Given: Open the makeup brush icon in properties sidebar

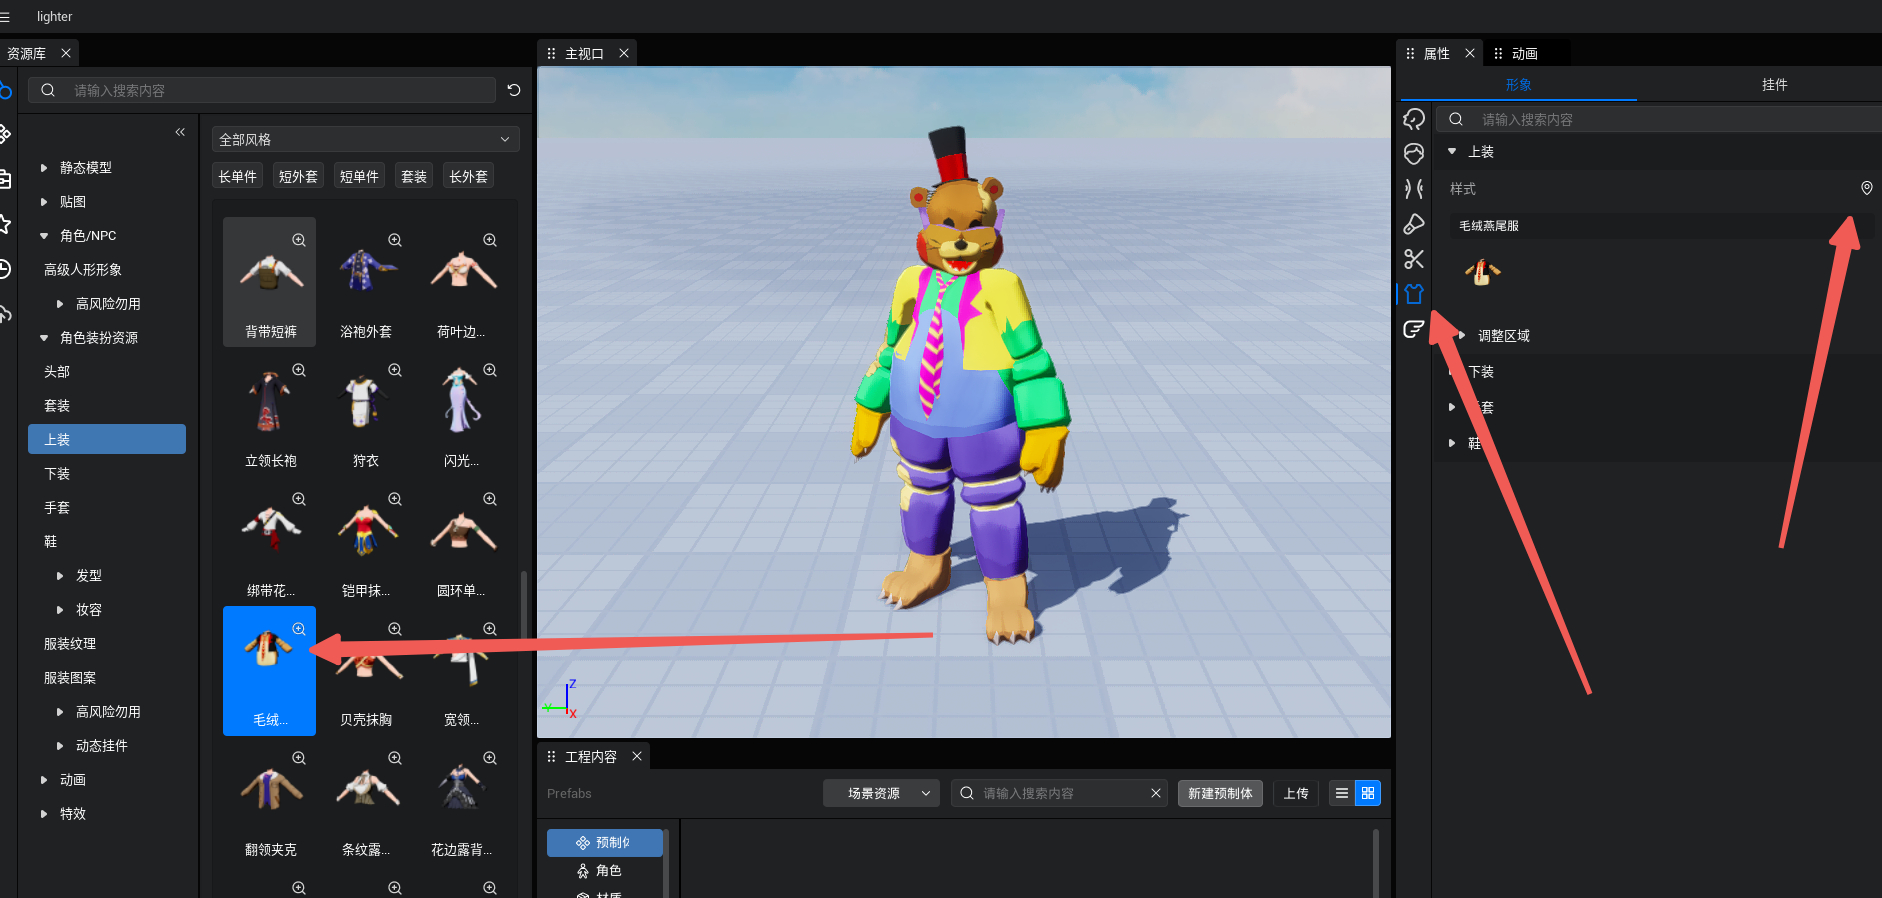Looking at the screenshot, I should pos(1413,224).
